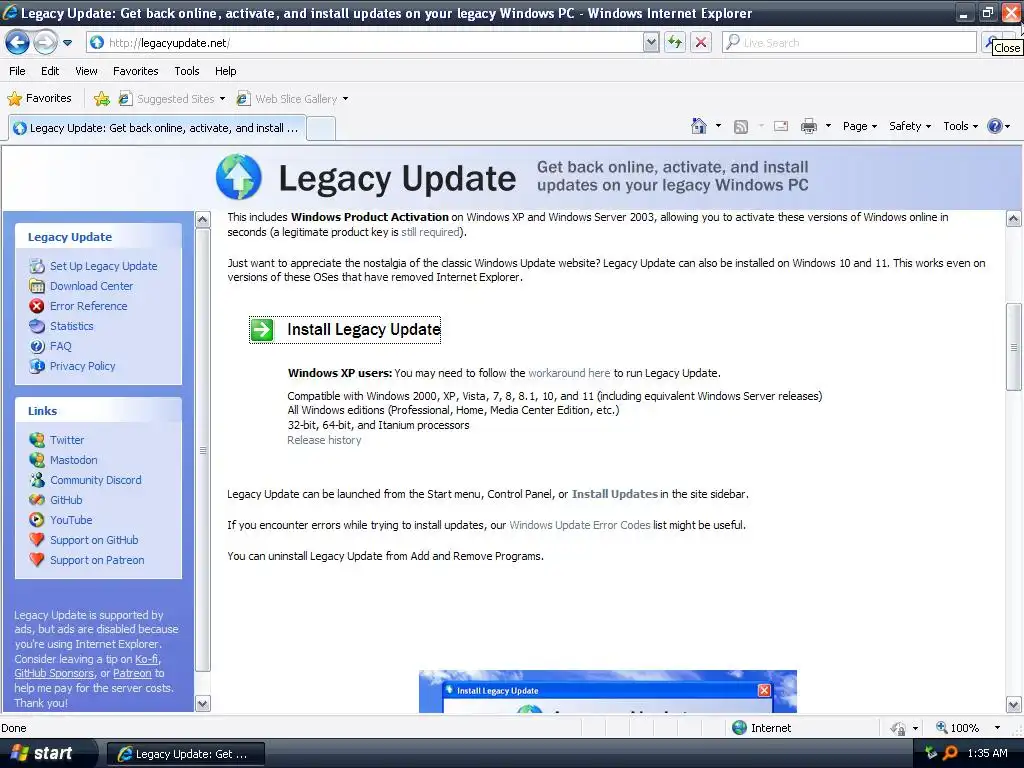This screenshot has height=768, width=1024.
Task: Click the Legacy Update globe logo
Action: coord(238,176)
